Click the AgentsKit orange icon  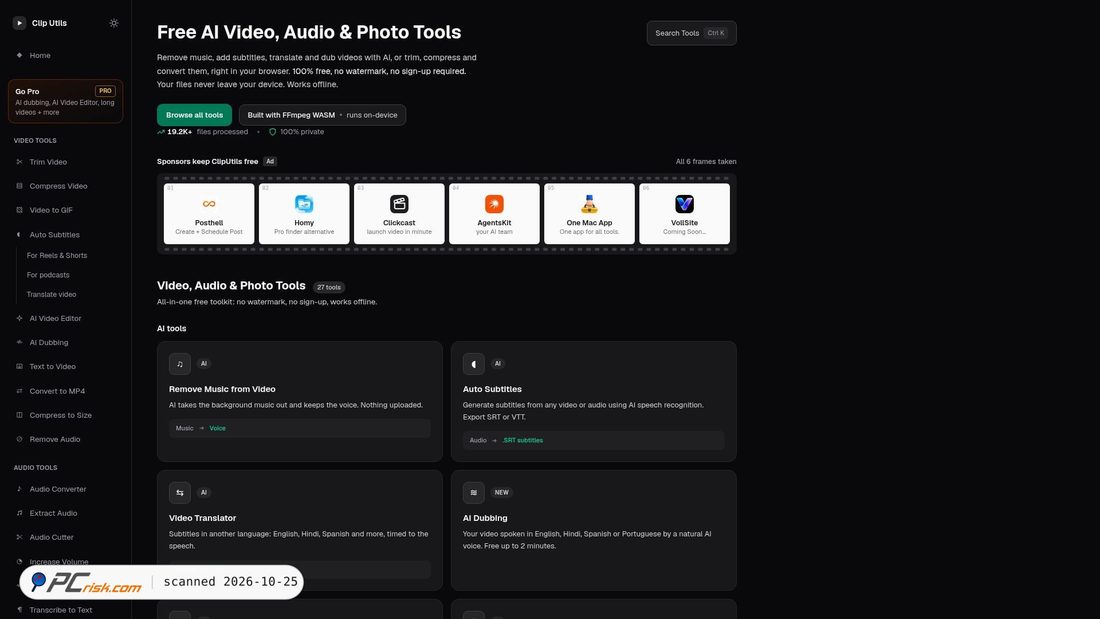[494, 204]
